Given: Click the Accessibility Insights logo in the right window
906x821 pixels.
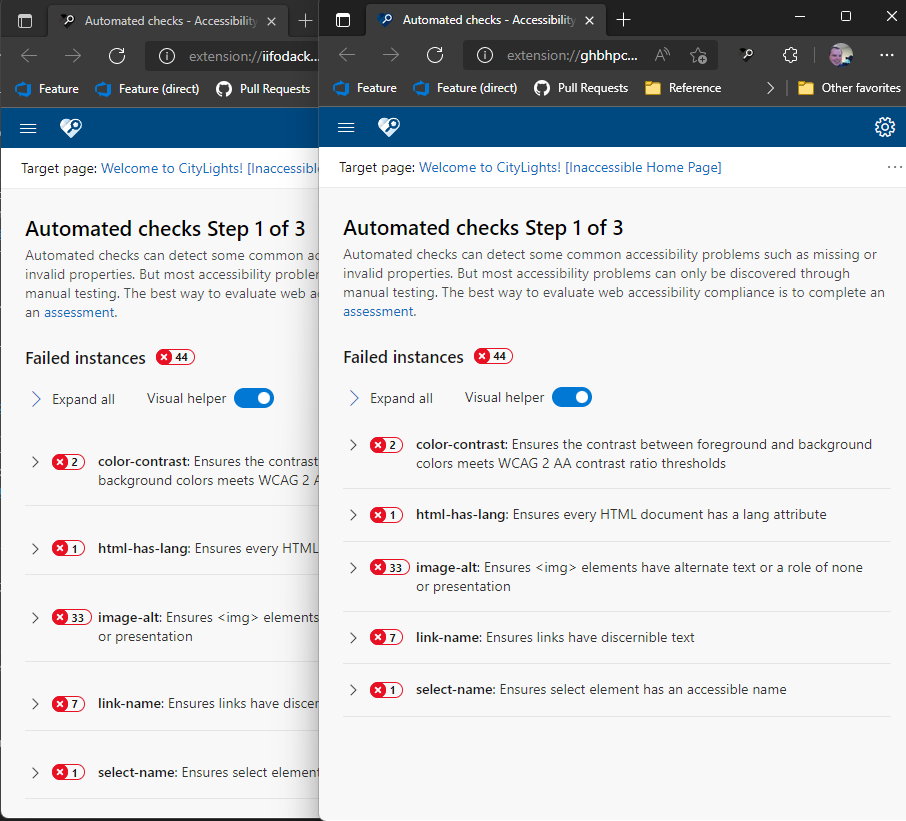Looking at the screenshot, I should (388, 127).
